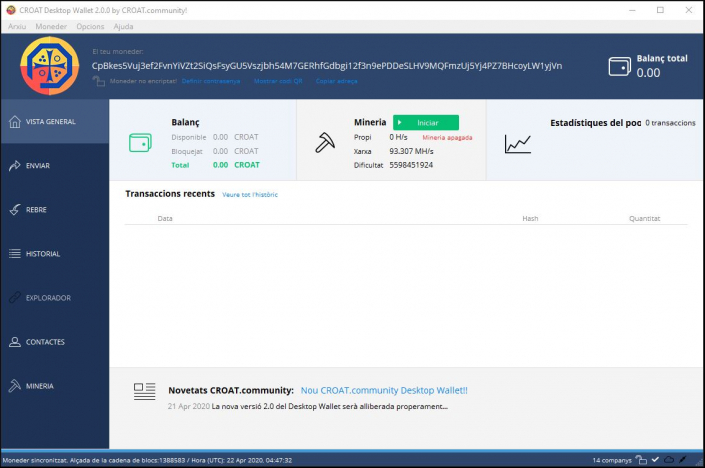This screenshot has height=468, width=705.
Task: Click the 'Disponible' balance label
Action: 188,137
